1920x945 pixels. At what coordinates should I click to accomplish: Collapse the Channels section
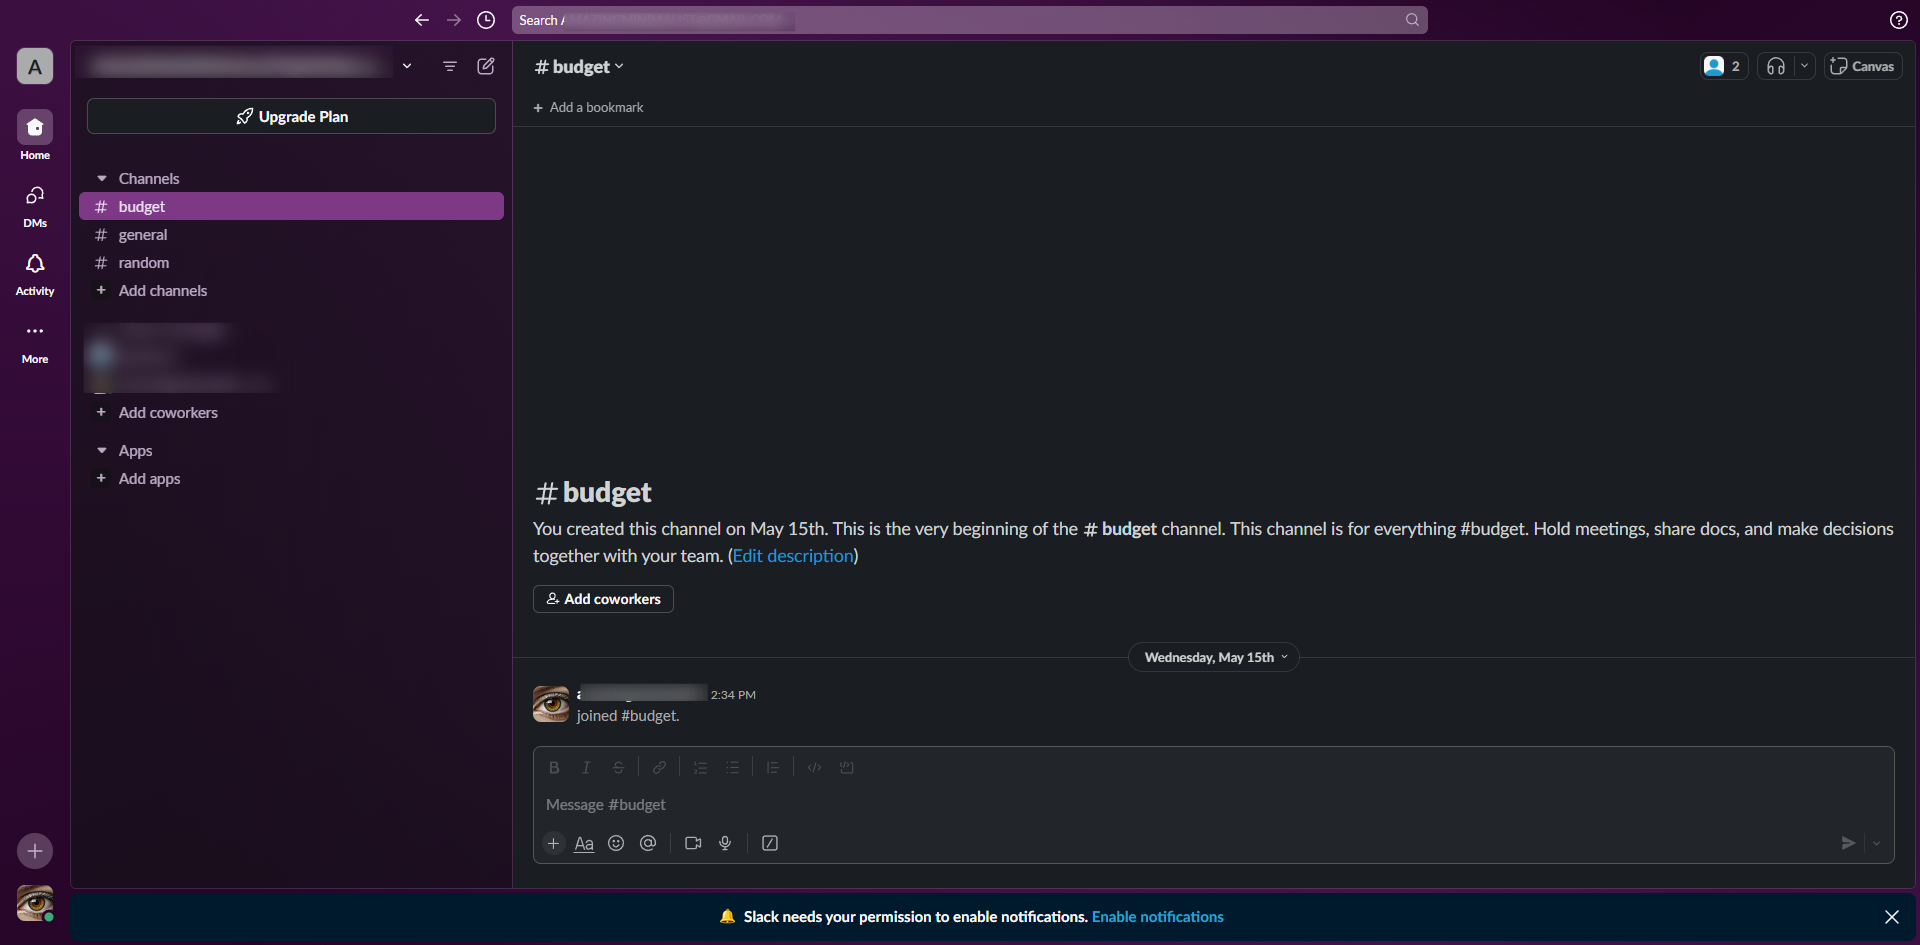point(102,178)
